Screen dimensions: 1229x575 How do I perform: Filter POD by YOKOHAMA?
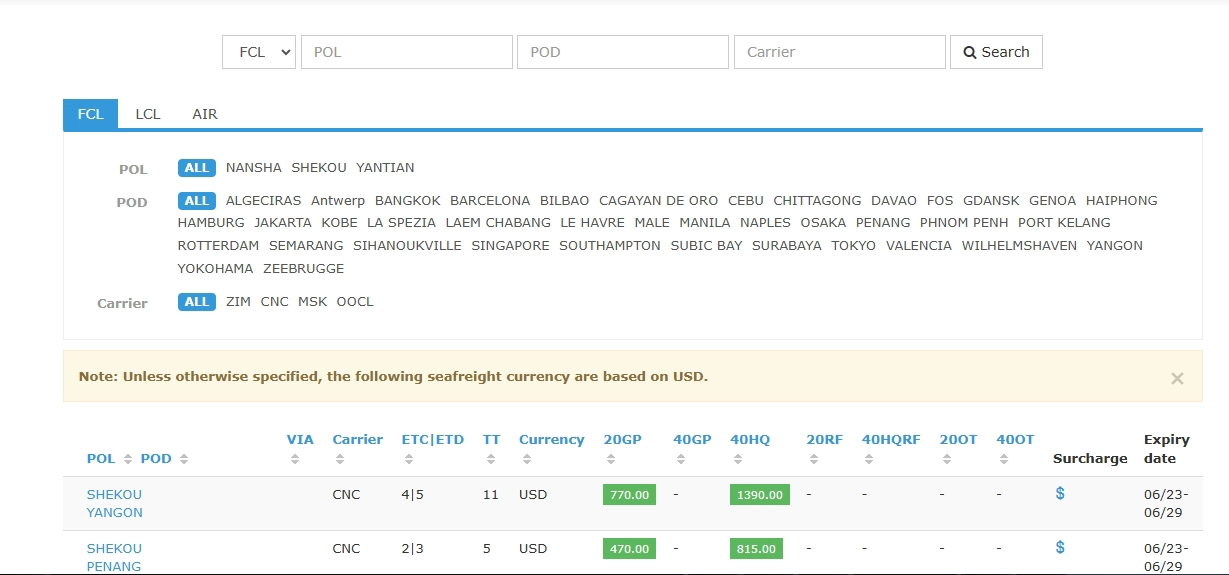click(216, 269)
